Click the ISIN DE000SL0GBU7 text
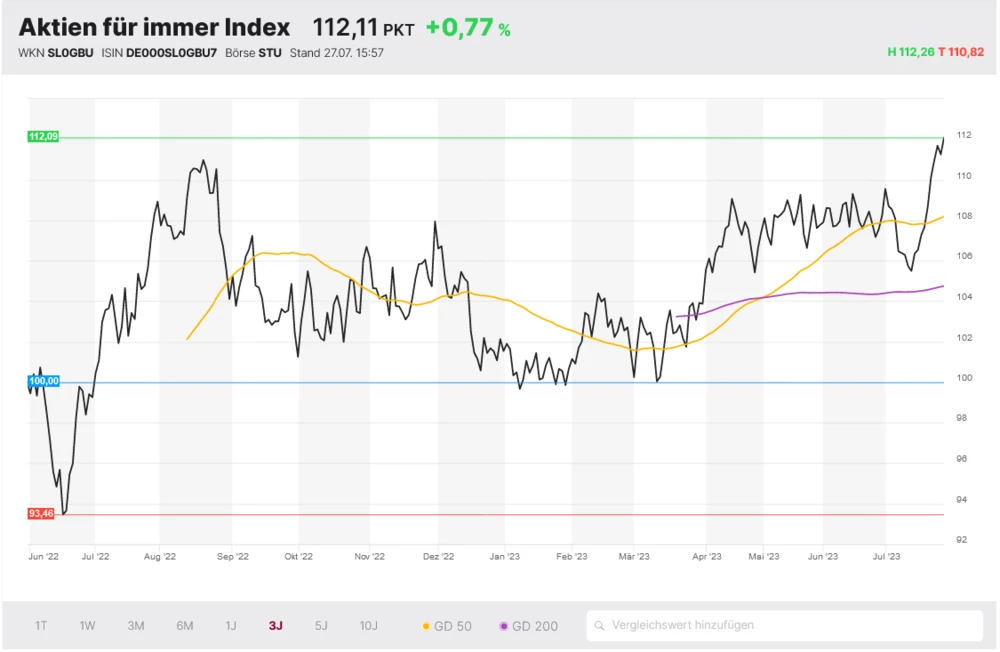Image resolution: width=1000 pixels, height=652 pixels. click(173, 53)
